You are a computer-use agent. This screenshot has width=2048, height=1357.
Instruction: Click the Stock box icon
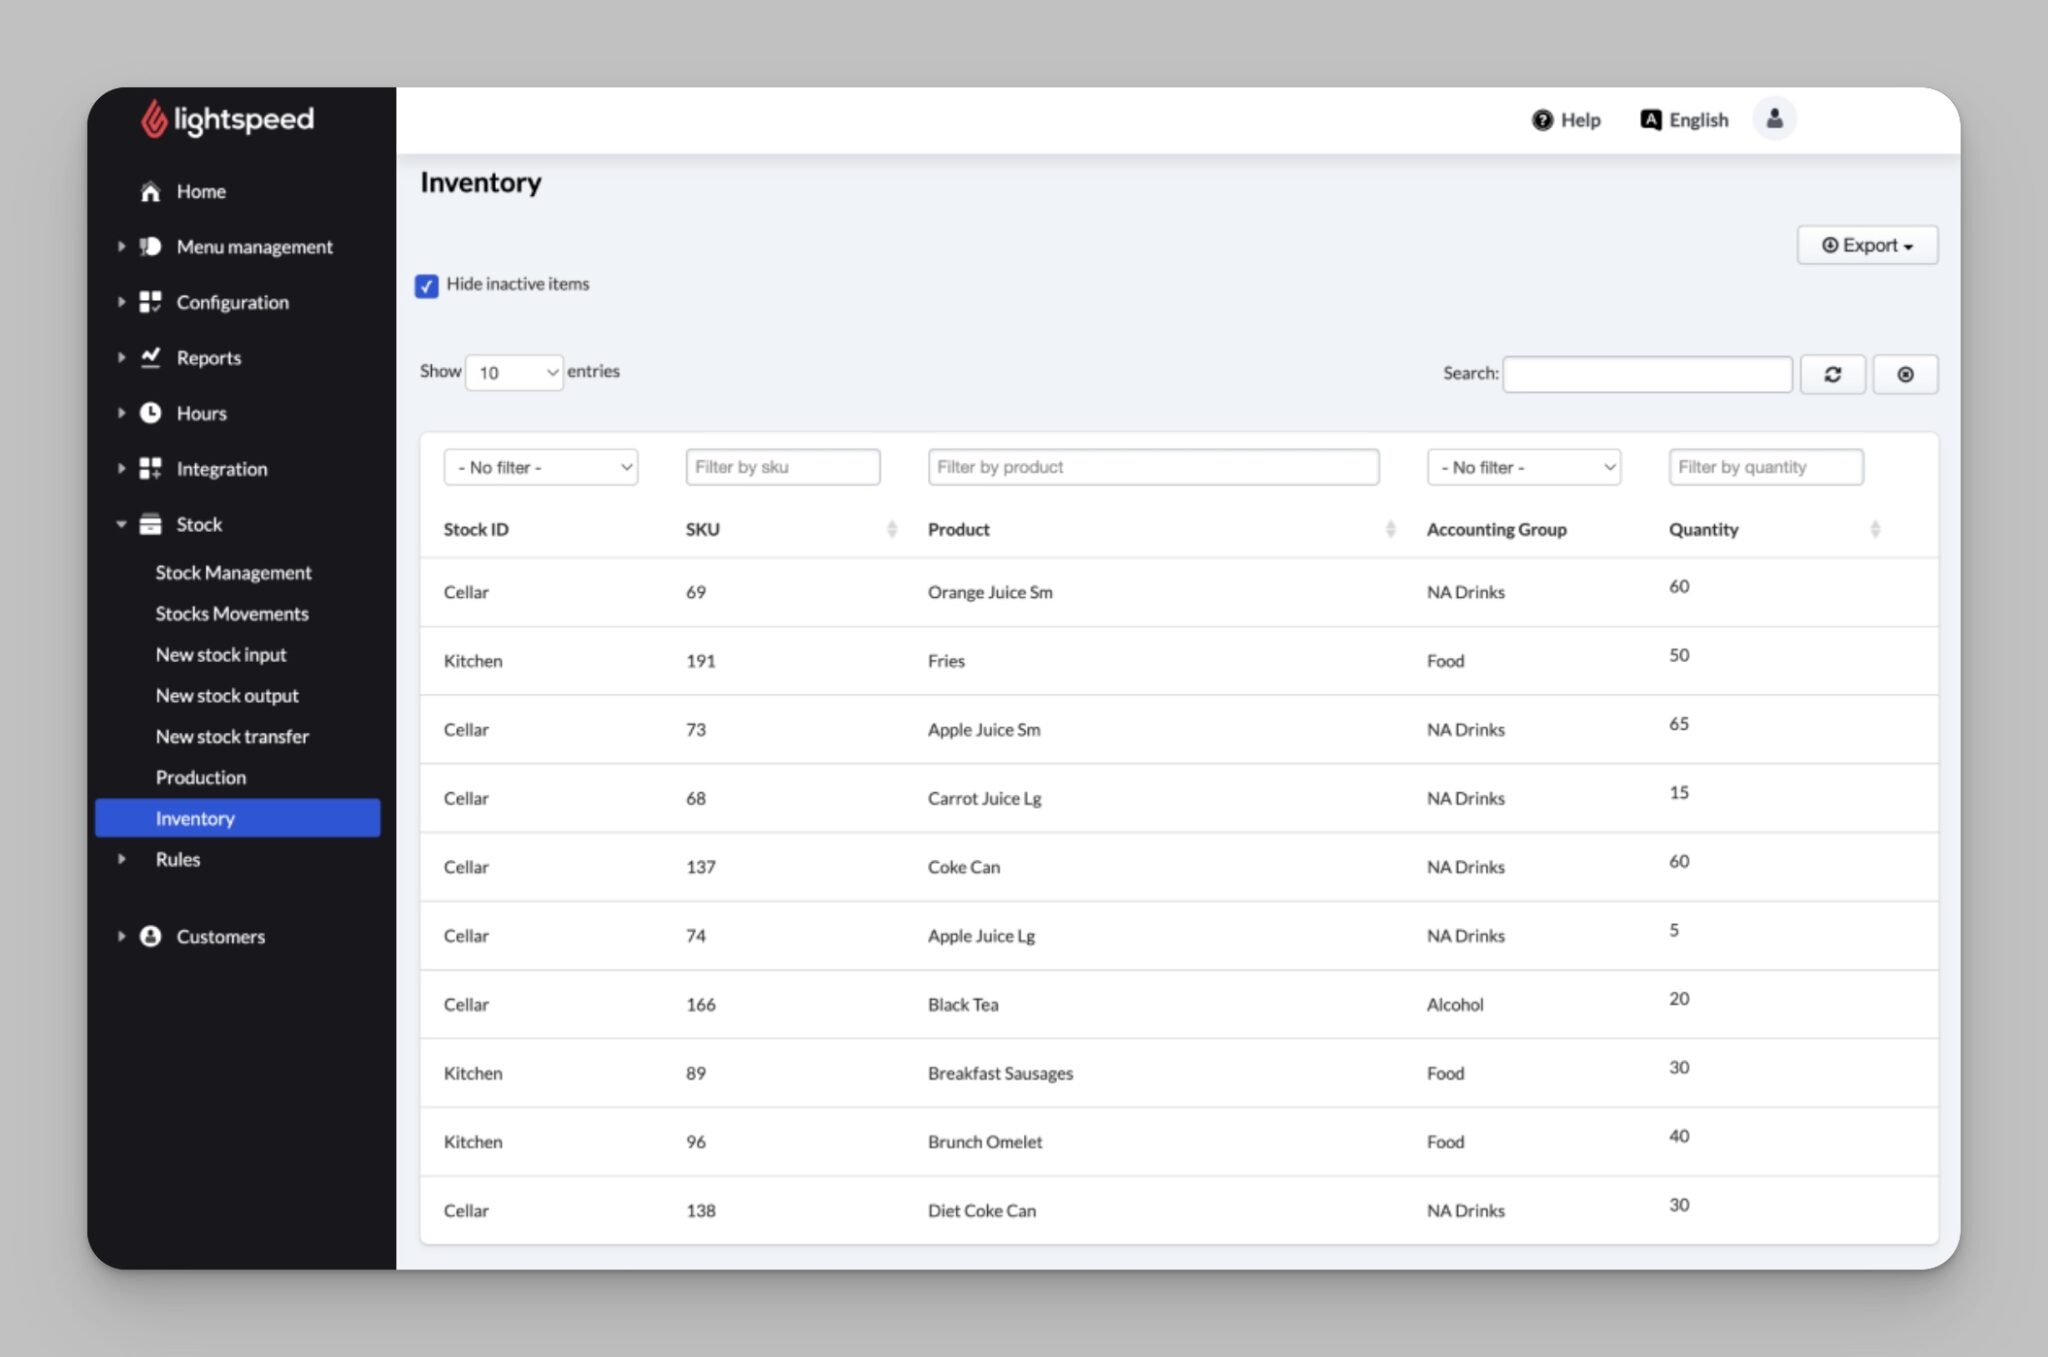pyautogui.click(x=150, y=524)
